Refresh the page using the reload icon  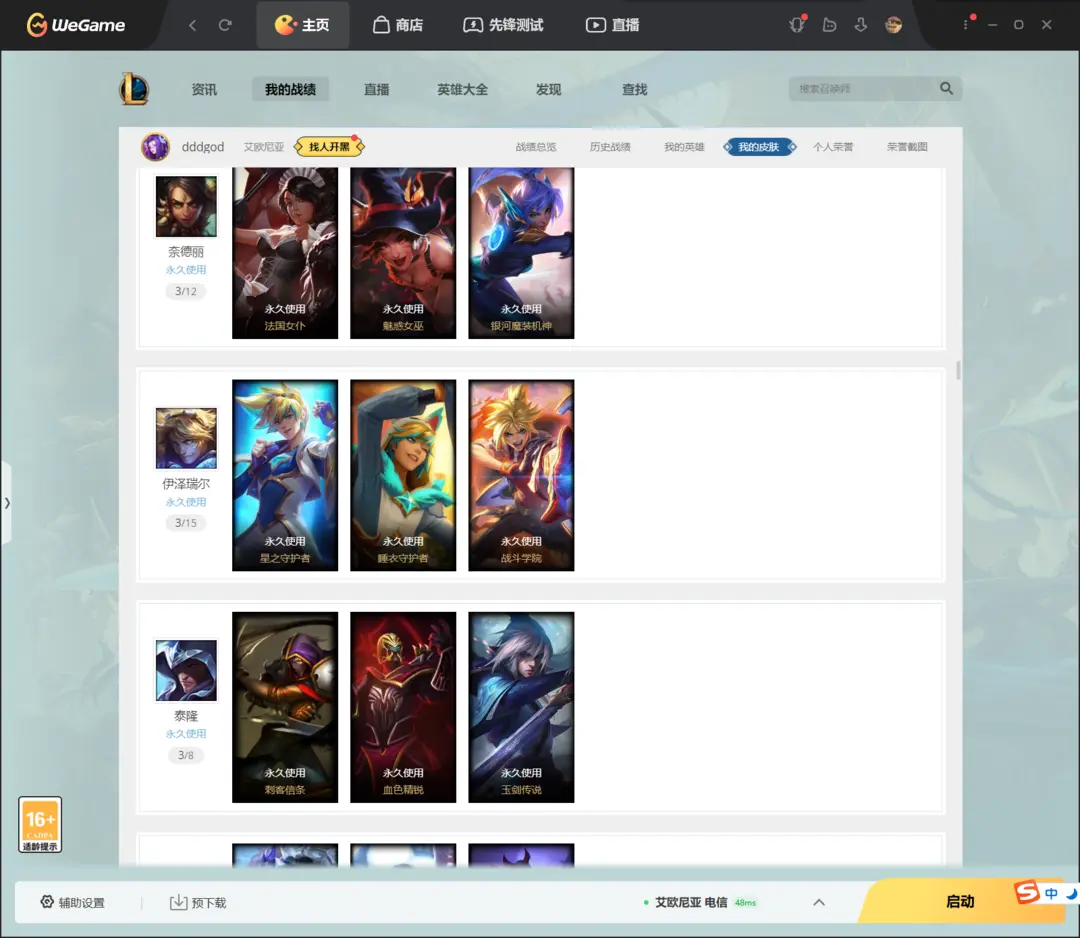[x=225, y=25]
